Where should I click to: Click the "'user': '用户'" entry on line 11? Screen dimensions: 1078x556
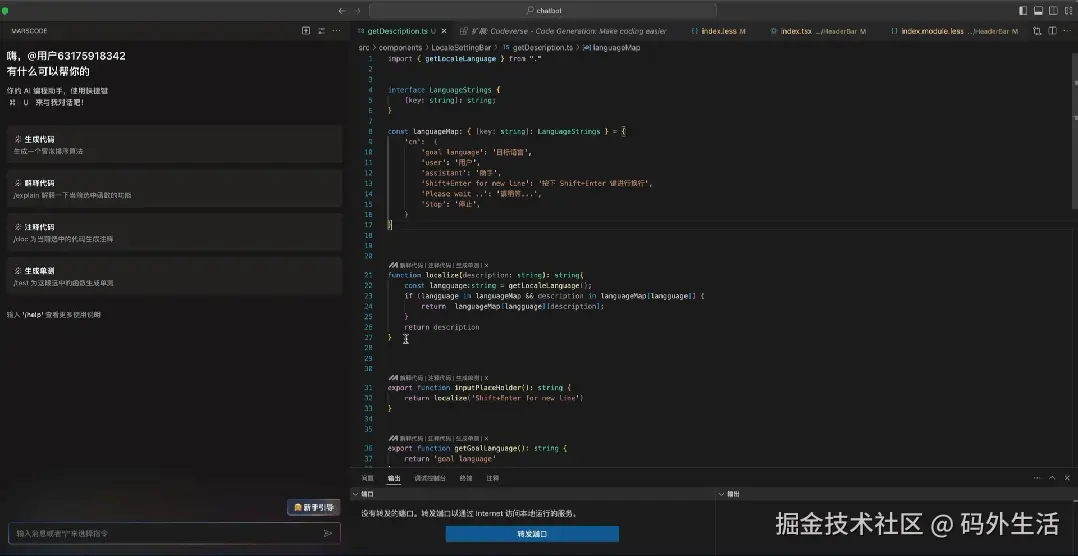tap(450, 163)
